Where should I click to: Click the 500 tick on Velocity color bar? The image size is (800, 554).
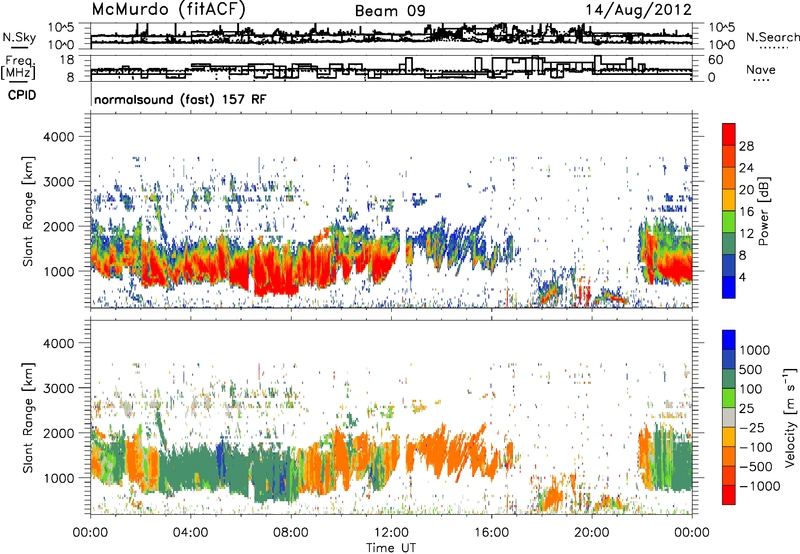[x=752, y=369]
